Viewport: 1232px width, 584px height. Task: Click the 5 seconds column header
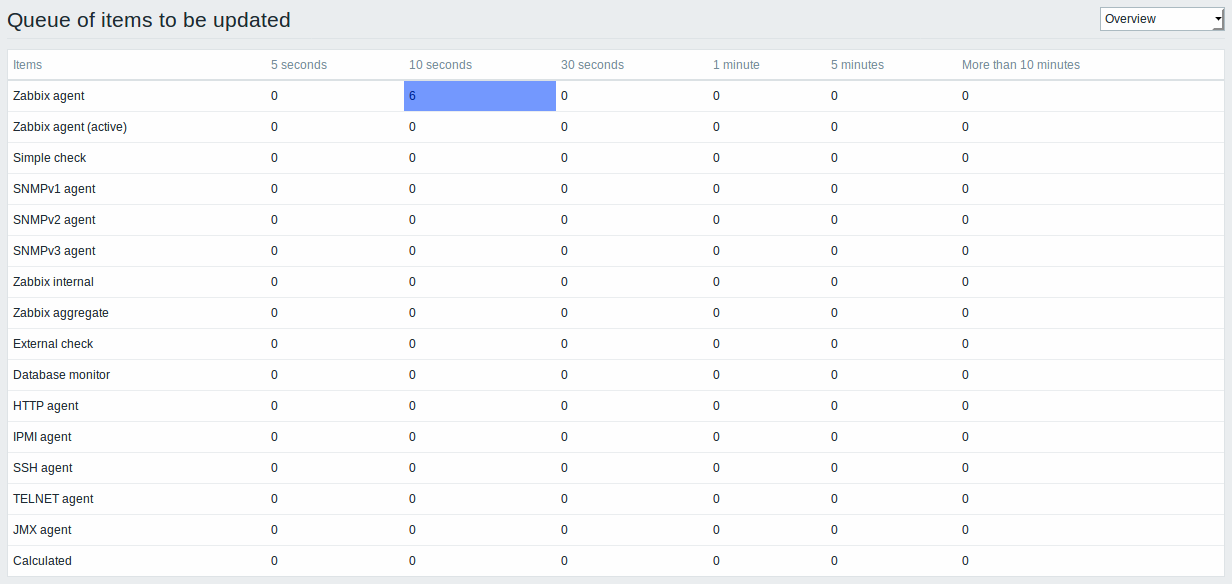(x=299, y=65)
